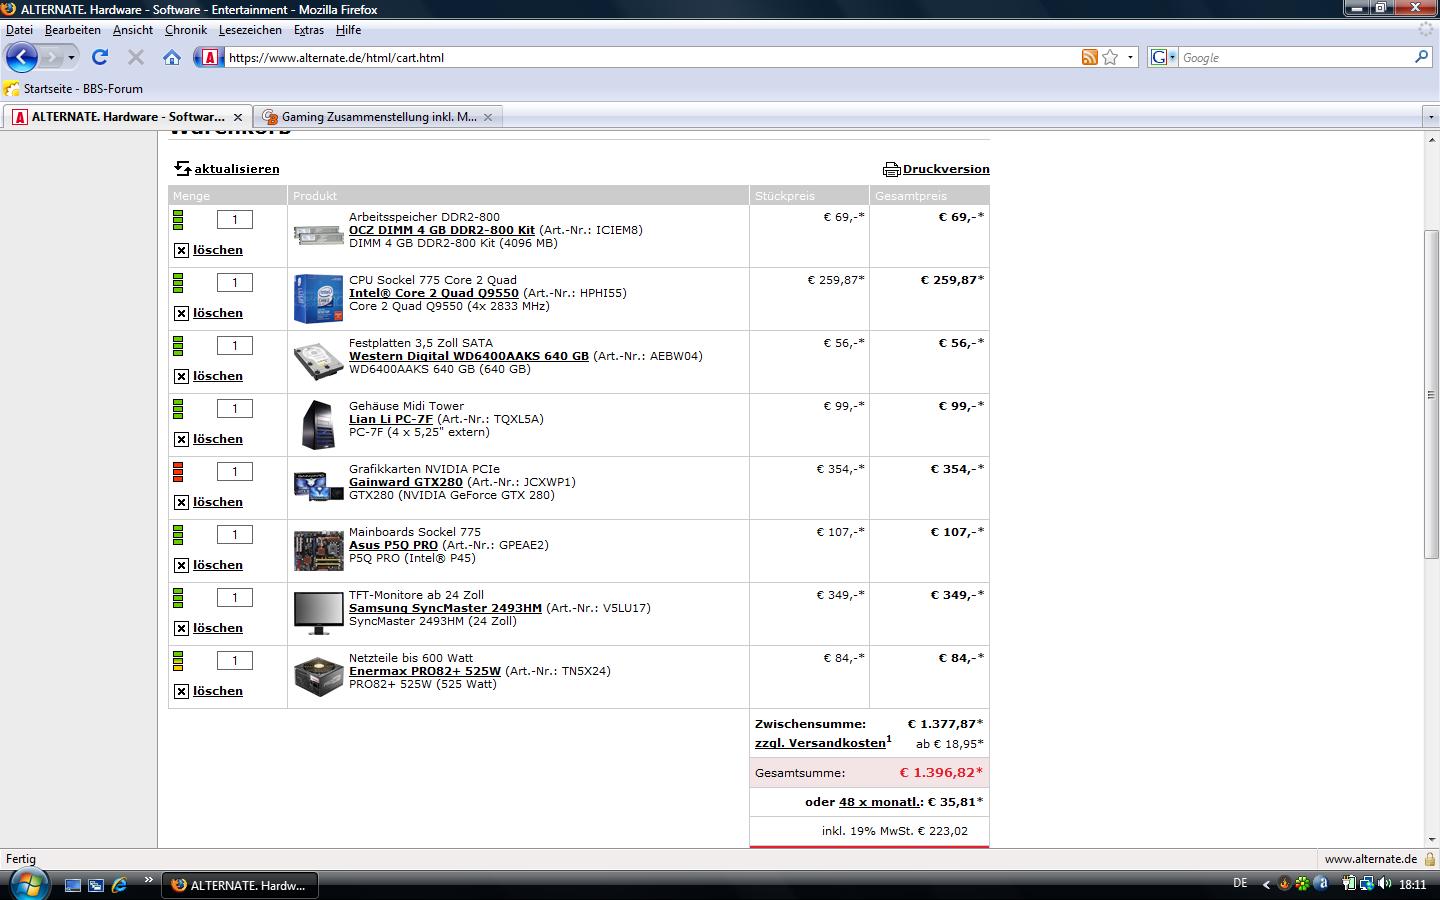Click the Windows Start orb

tap(28, 884)
